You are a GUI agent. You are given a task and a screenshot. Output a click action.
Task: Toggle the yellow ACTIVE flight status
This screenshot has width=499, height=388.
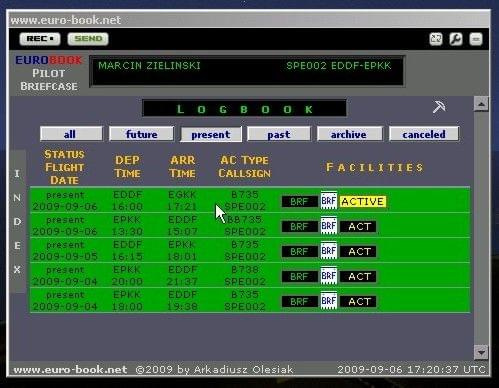click(x=363, y=201)
